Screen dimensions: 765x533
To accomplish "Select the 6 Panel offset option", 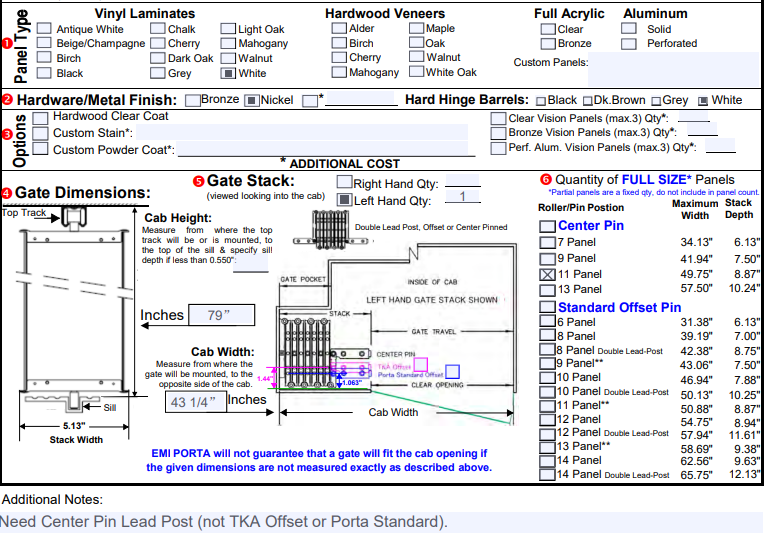I will click(547, 321).
